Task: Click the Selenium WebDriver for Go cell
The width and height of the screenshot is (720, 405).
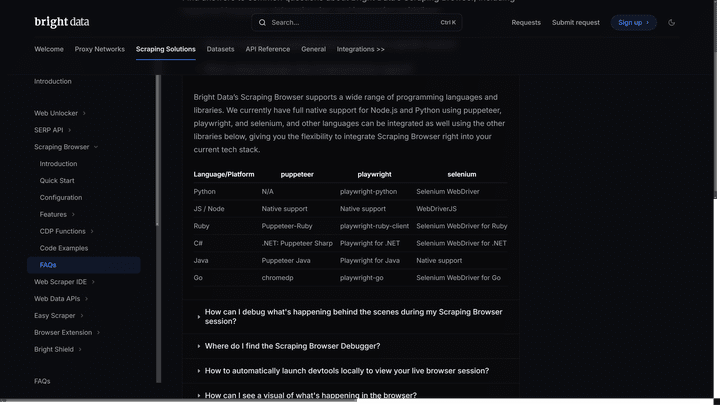Action: (458, 278)
